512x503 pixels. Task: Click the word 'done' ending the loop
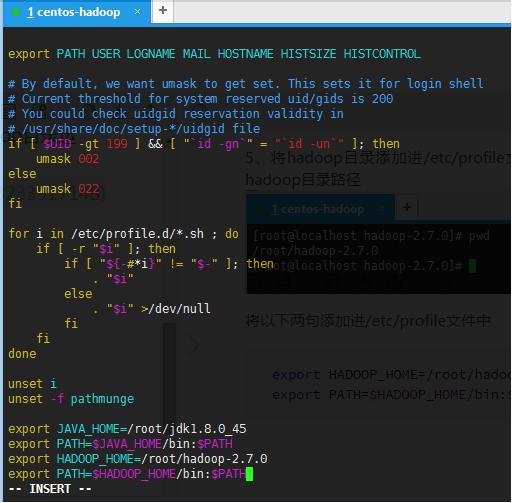pos(22,354)
